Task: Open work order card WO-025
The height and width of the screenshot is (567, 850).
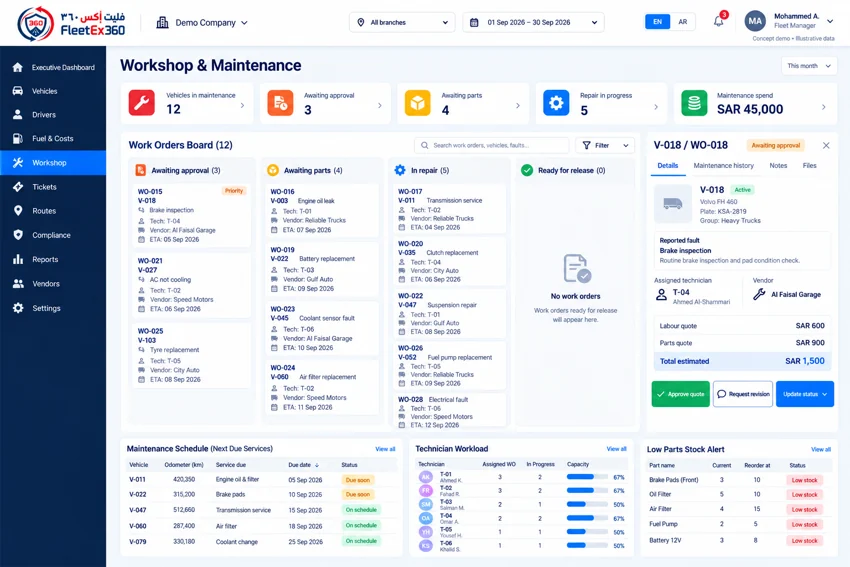Action: pos(192,356)
